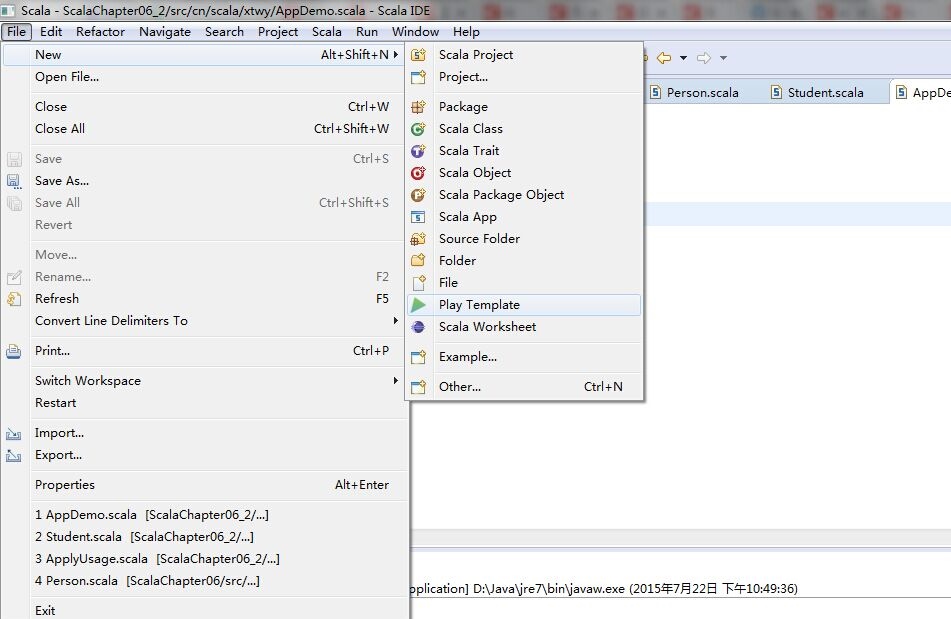This screenshot has height=619, width=951.
Task: Open the Search menu
Action: tap(224, 32)
